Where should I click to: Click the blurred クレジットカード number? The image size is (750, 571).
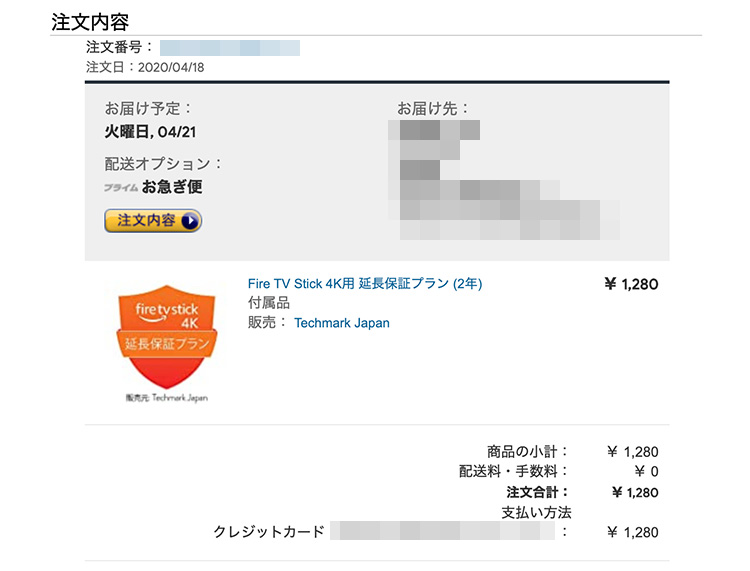(x=442, y=531)
